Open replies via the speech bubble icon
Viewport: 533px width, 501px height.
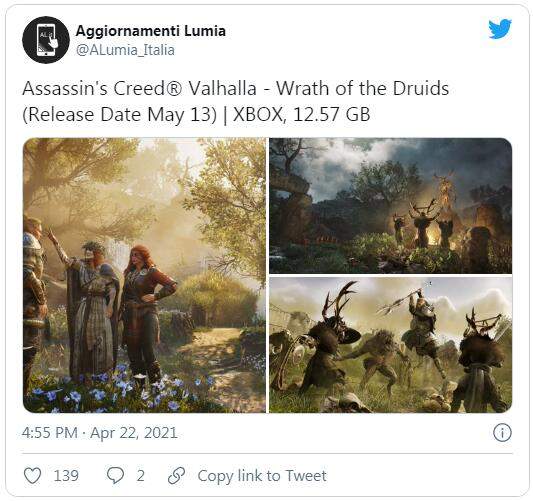116,476
